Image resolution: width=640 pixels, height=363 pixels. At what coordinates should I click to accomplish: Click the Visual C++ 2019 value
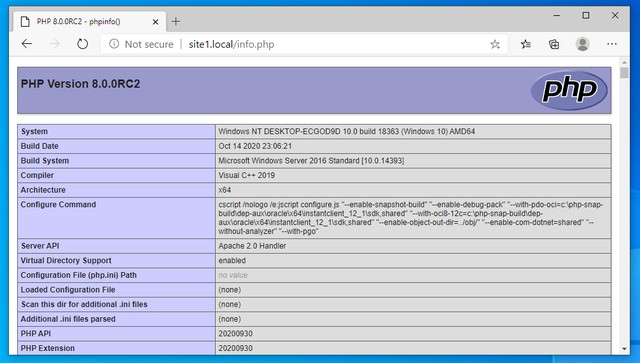247,175
